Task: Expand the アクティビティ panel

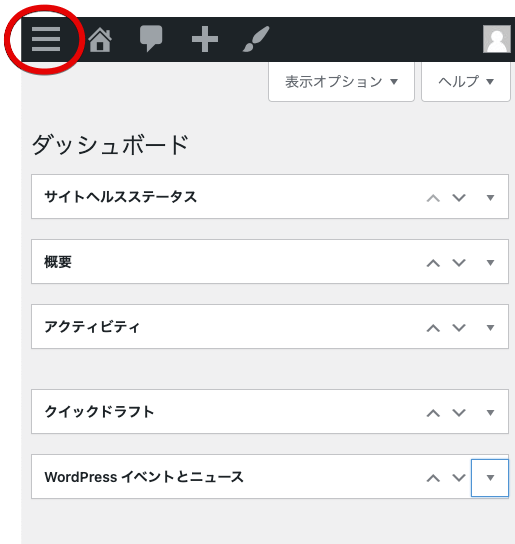Action: coord(490,328)
